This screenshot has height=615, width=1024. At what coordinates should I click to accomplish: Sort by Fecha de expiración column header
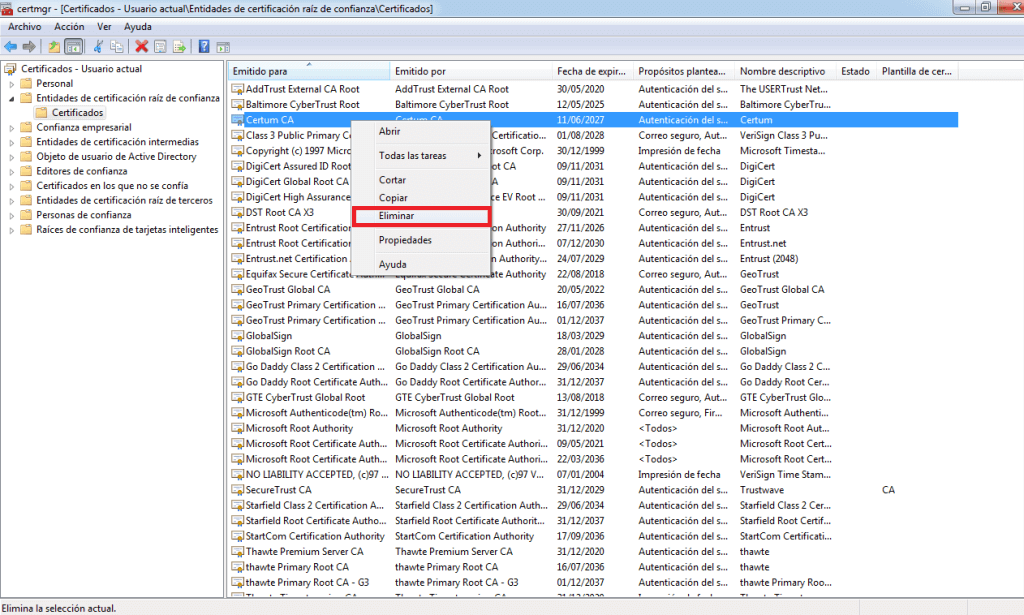coord(592,71)
